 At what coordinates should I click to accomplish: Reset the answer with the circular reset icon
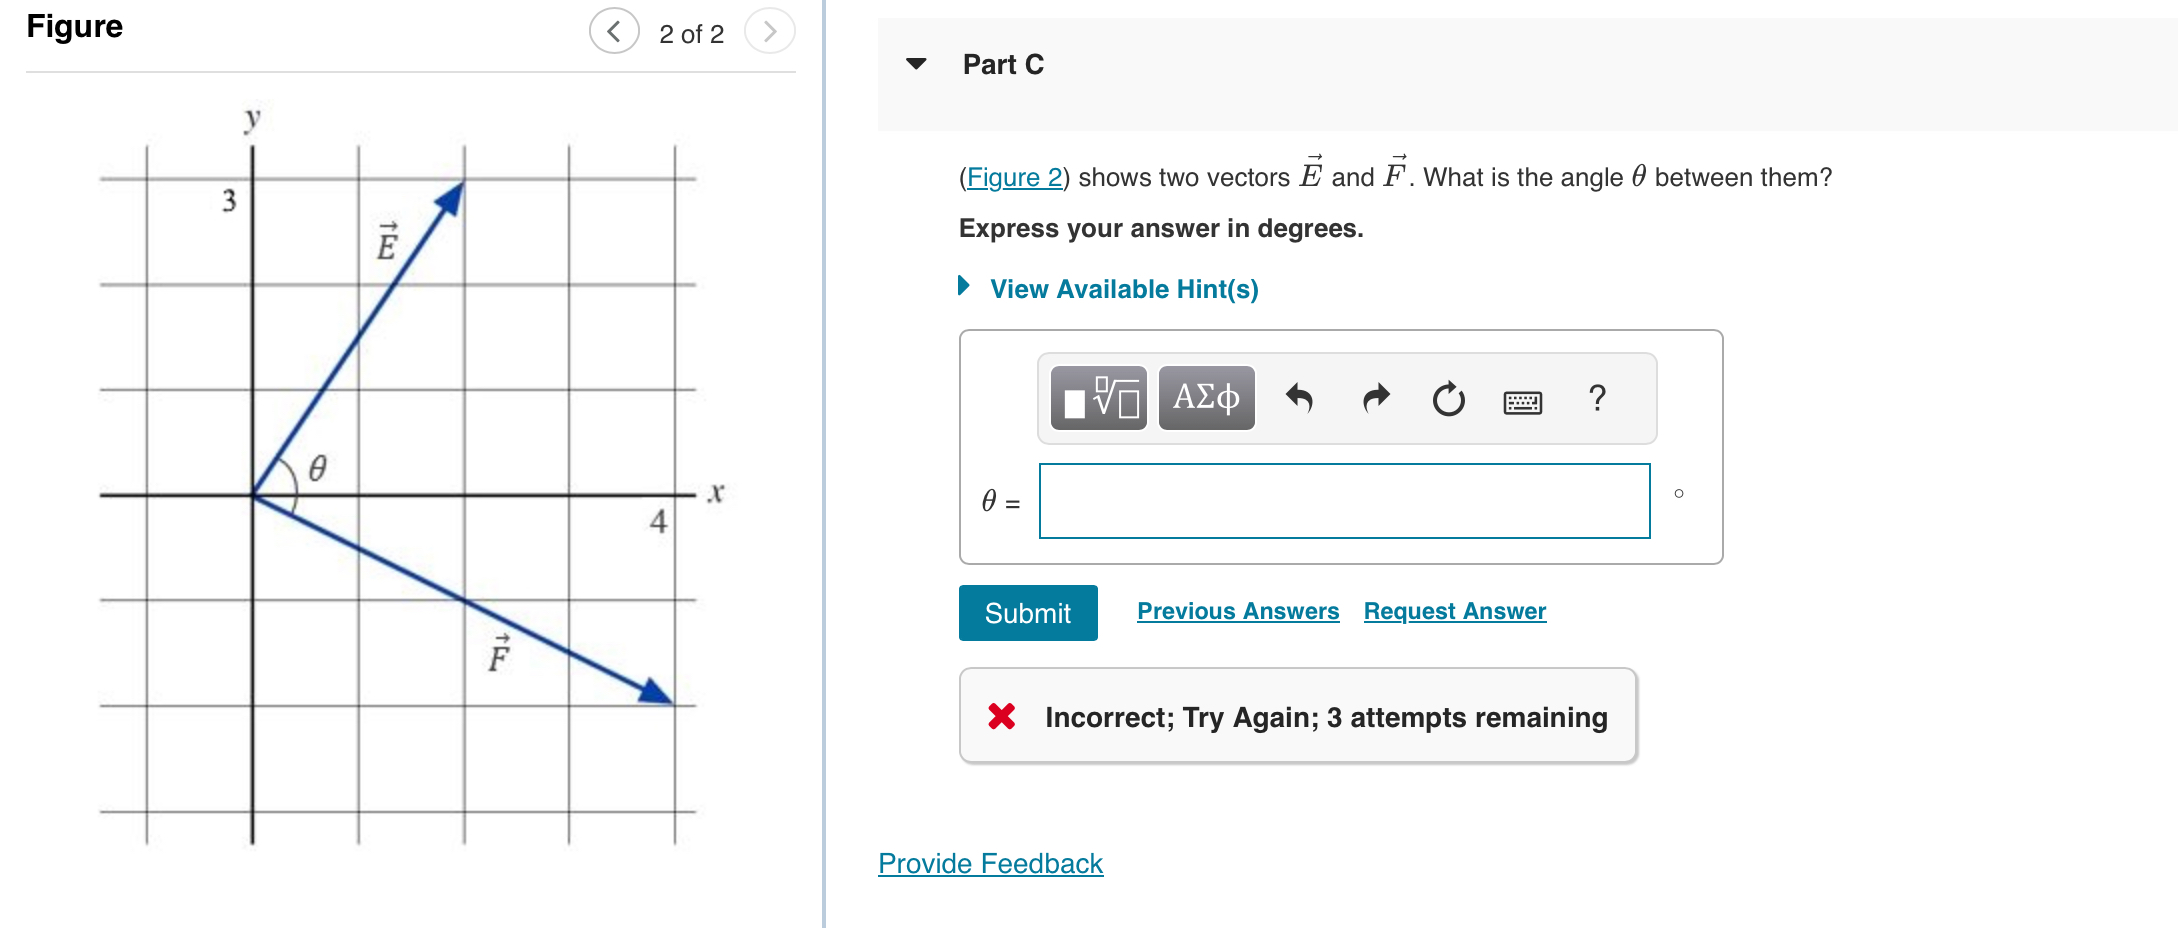pos(1448,398)
